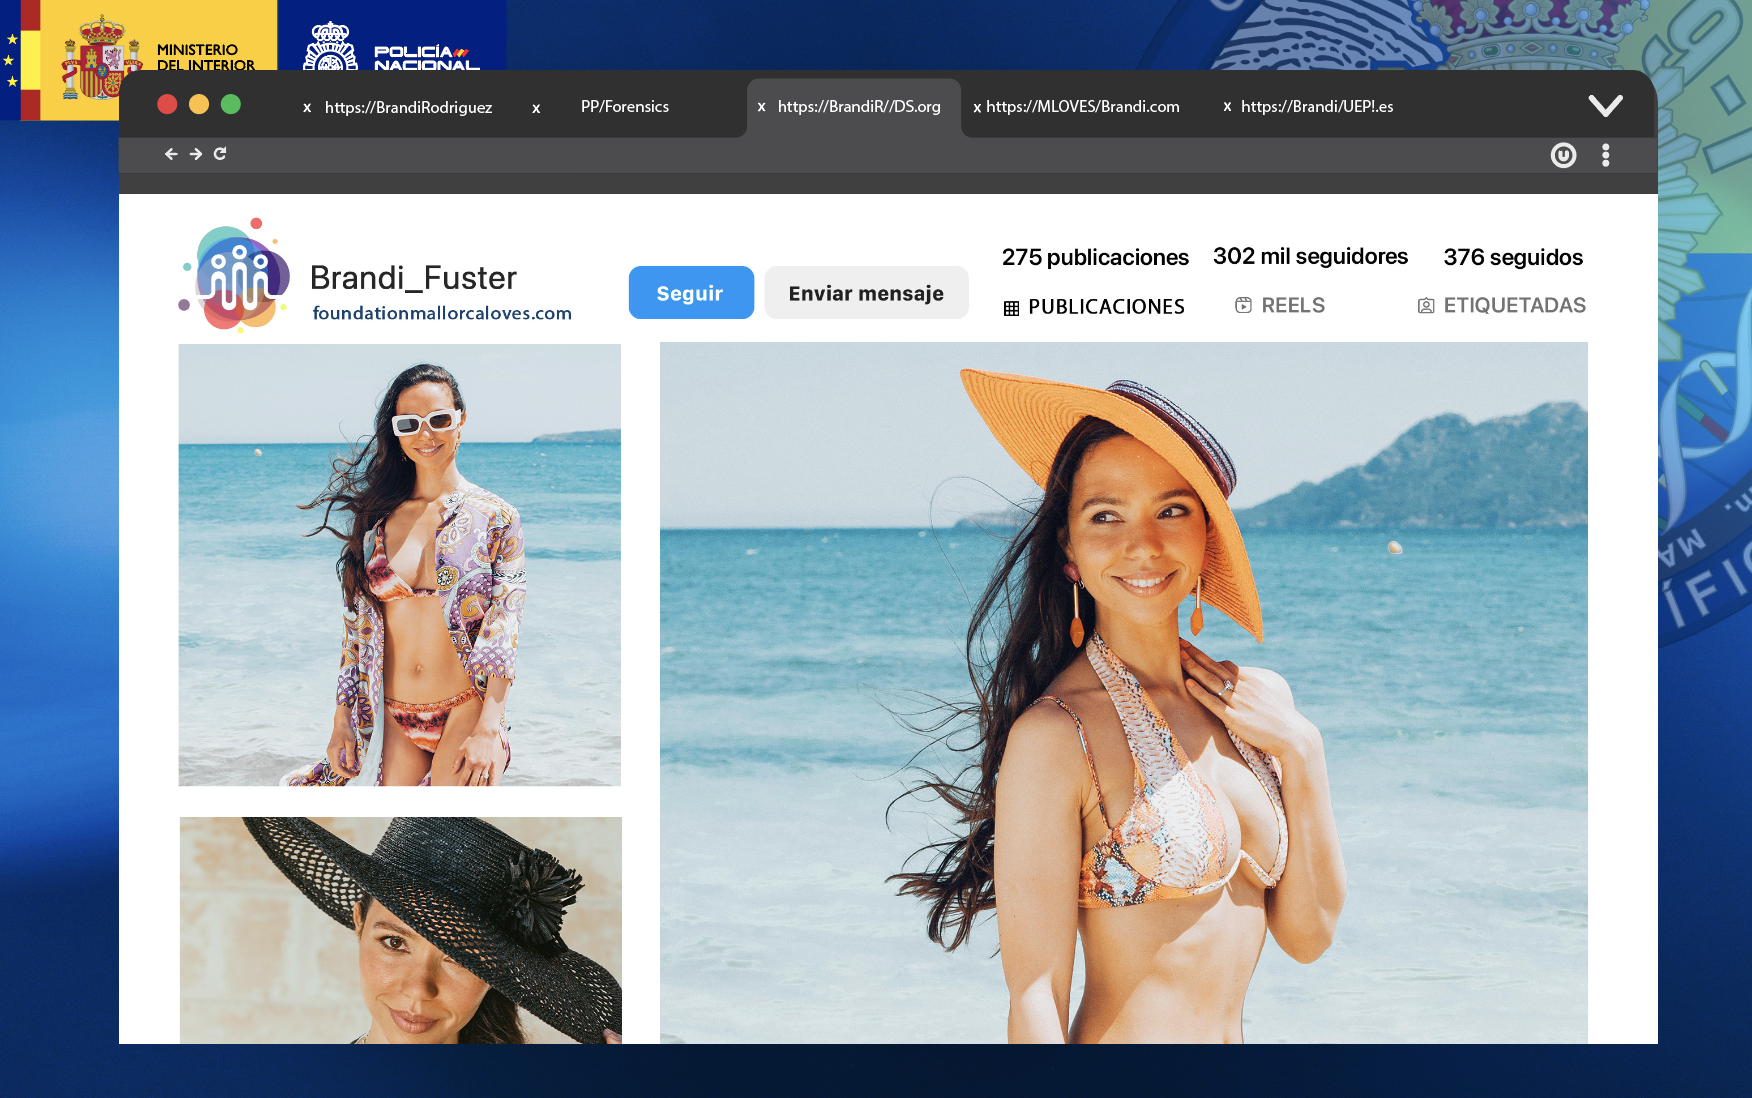1752x1098 pixels.
Task: Click the Brandi_Fuster username
Action: tap(413, 277)
